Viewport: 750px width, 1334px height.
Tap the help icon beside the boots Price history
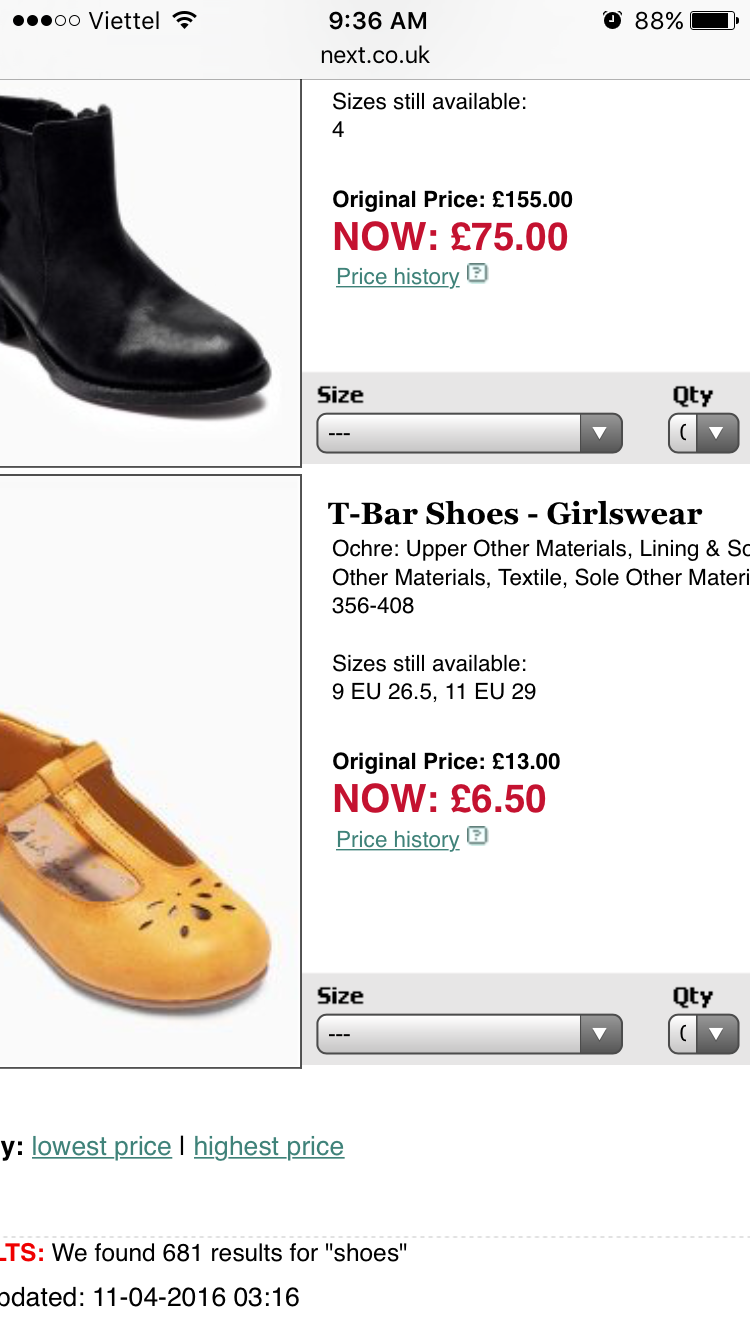pyautogui.click(x=477, y=273)
